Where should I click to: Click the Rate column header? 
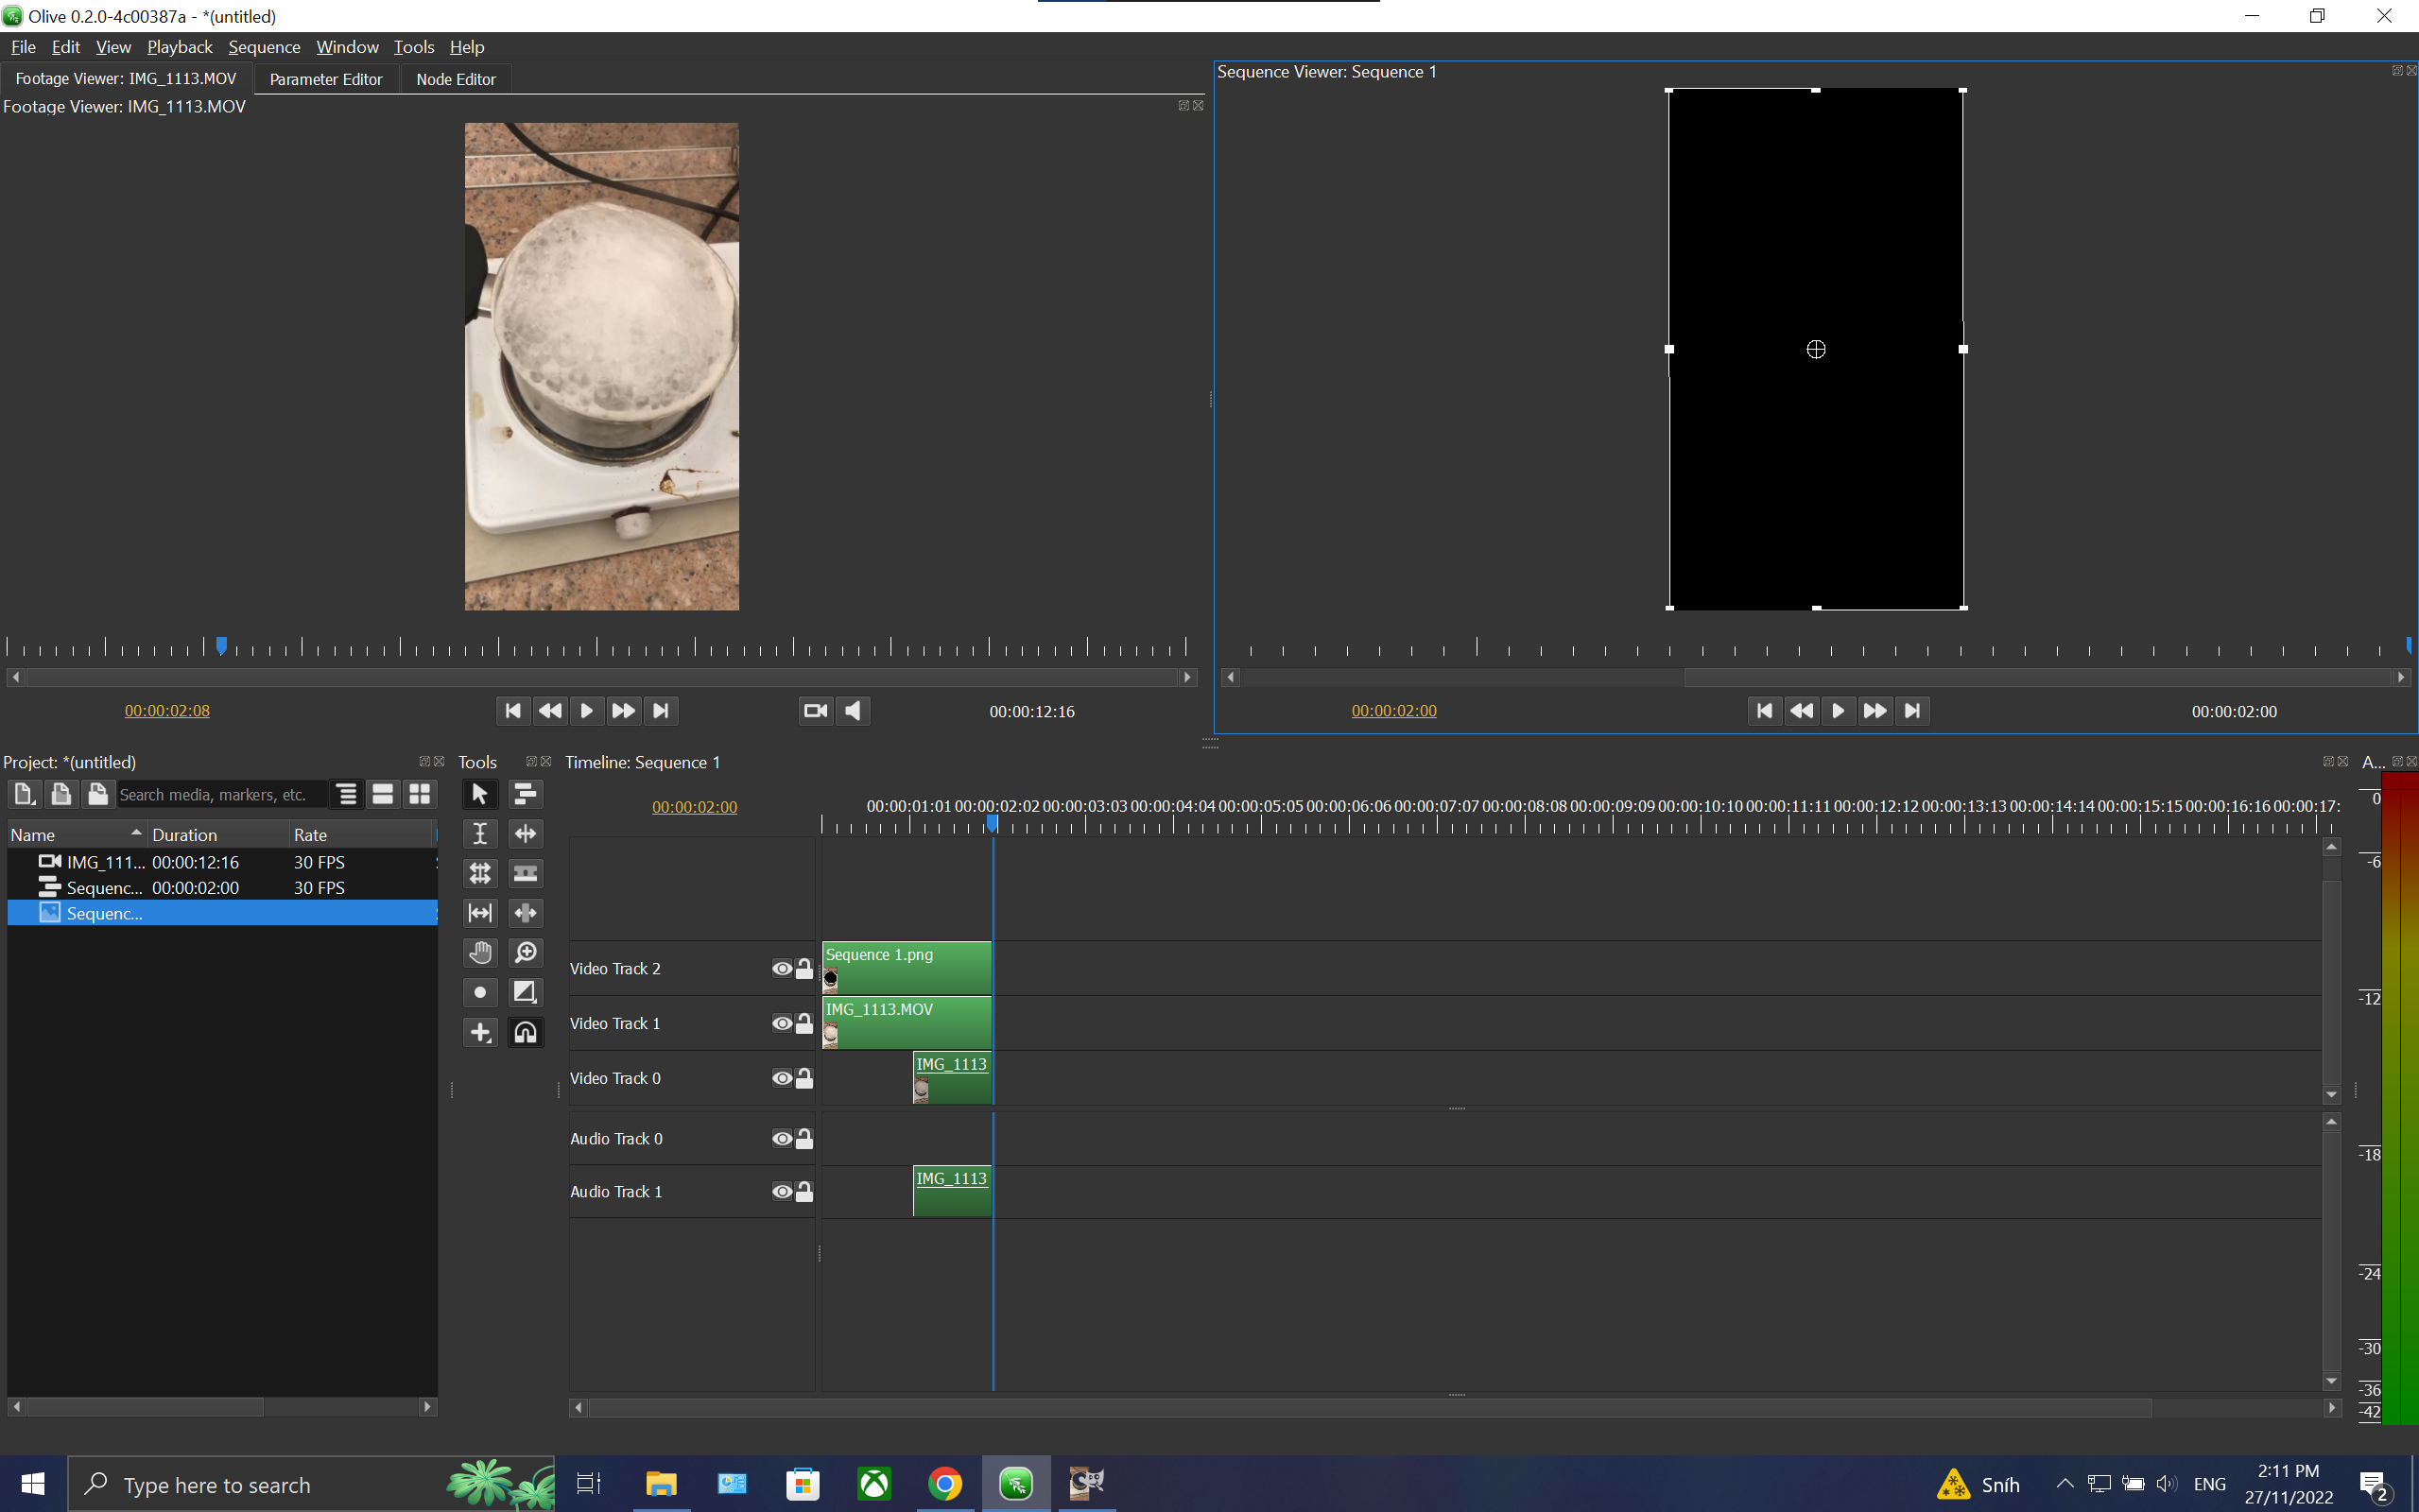pyautogui.click(x=362, y=835)
